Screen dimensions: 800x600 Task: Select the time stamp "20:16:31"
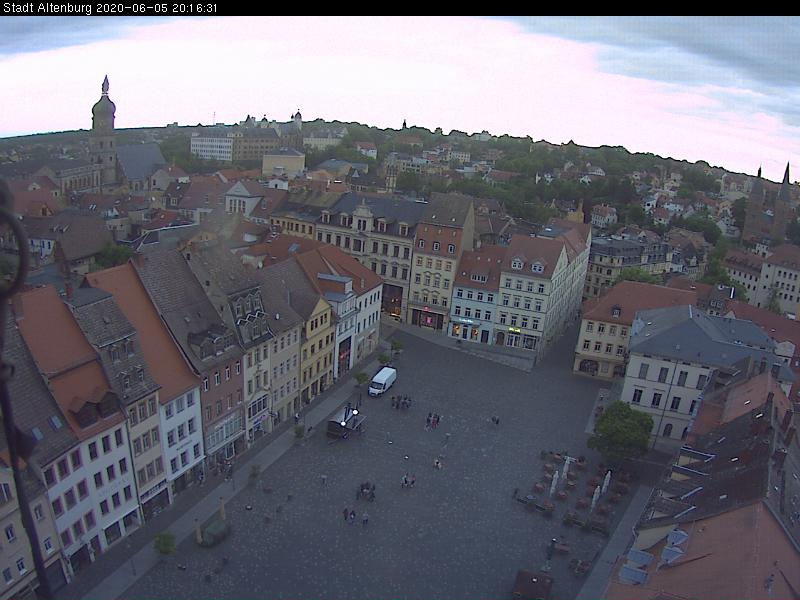(x=195, y=8)
